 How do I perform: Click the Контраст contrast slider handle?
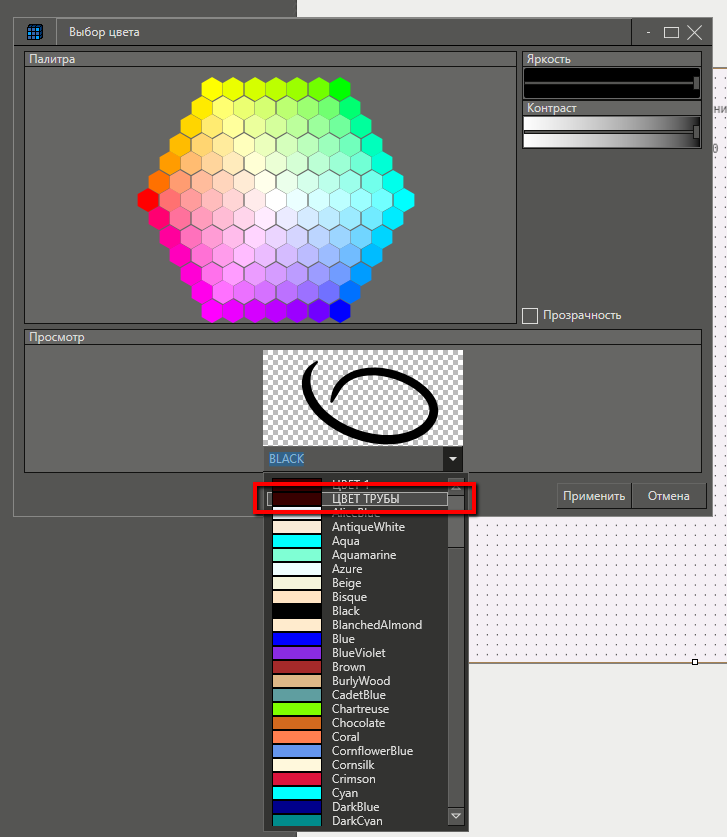tap(696, 132)
